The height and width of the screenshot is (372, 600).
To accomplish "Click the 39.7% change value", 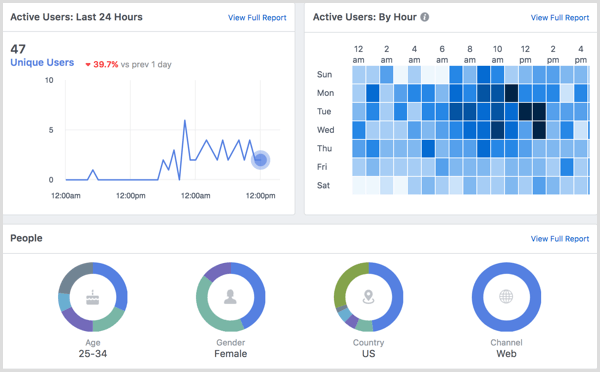I will click(106, 64).
